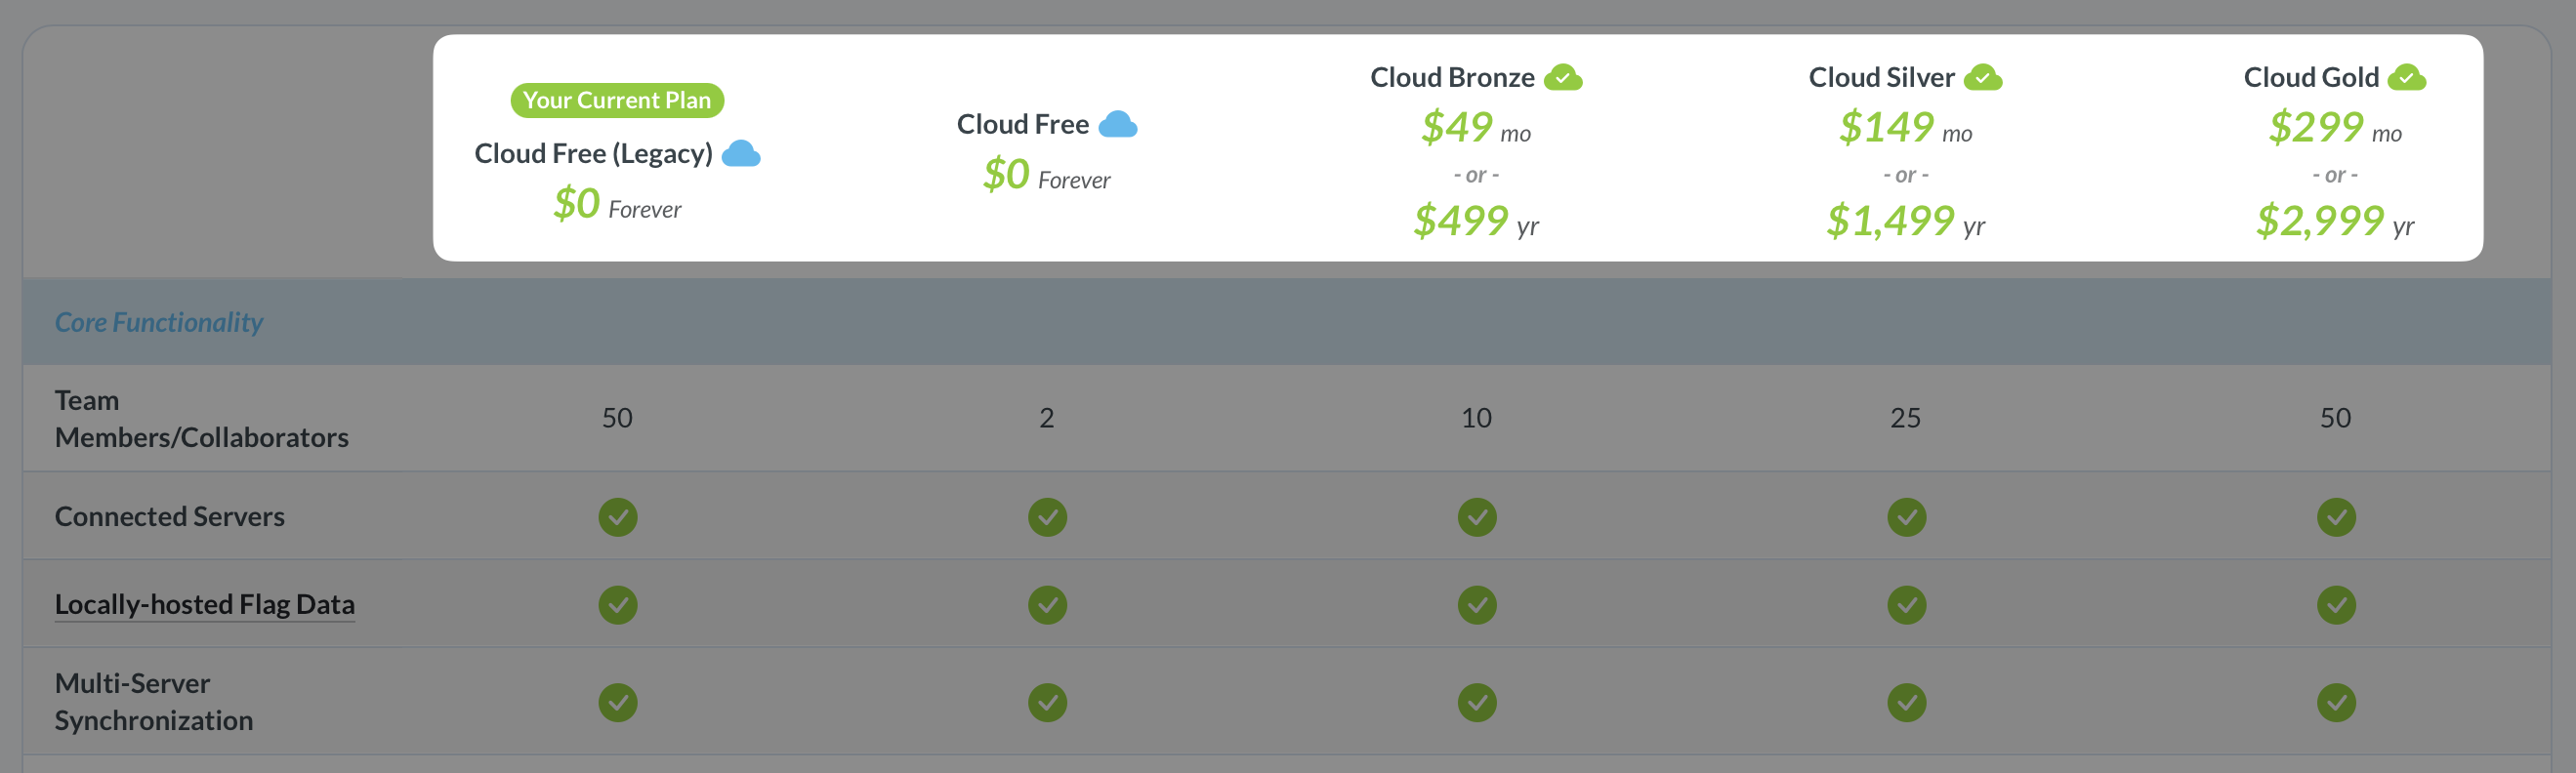The width and height of the screenshot is (2576, 773).
Task: Click the Connected Servers checkmark under Cloud Free
Action: (x=1047, y=516)
